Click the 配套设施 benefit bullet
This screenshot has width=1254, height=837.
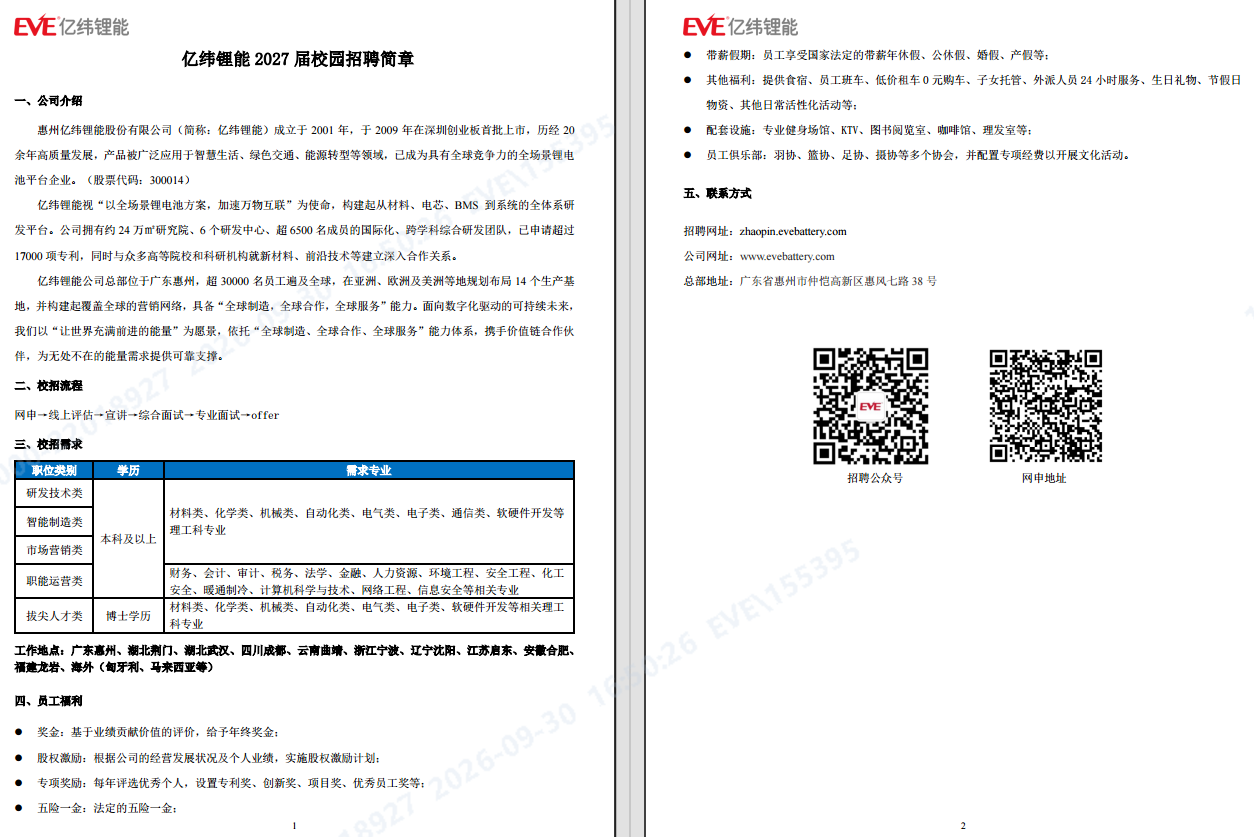click(859, 130)
